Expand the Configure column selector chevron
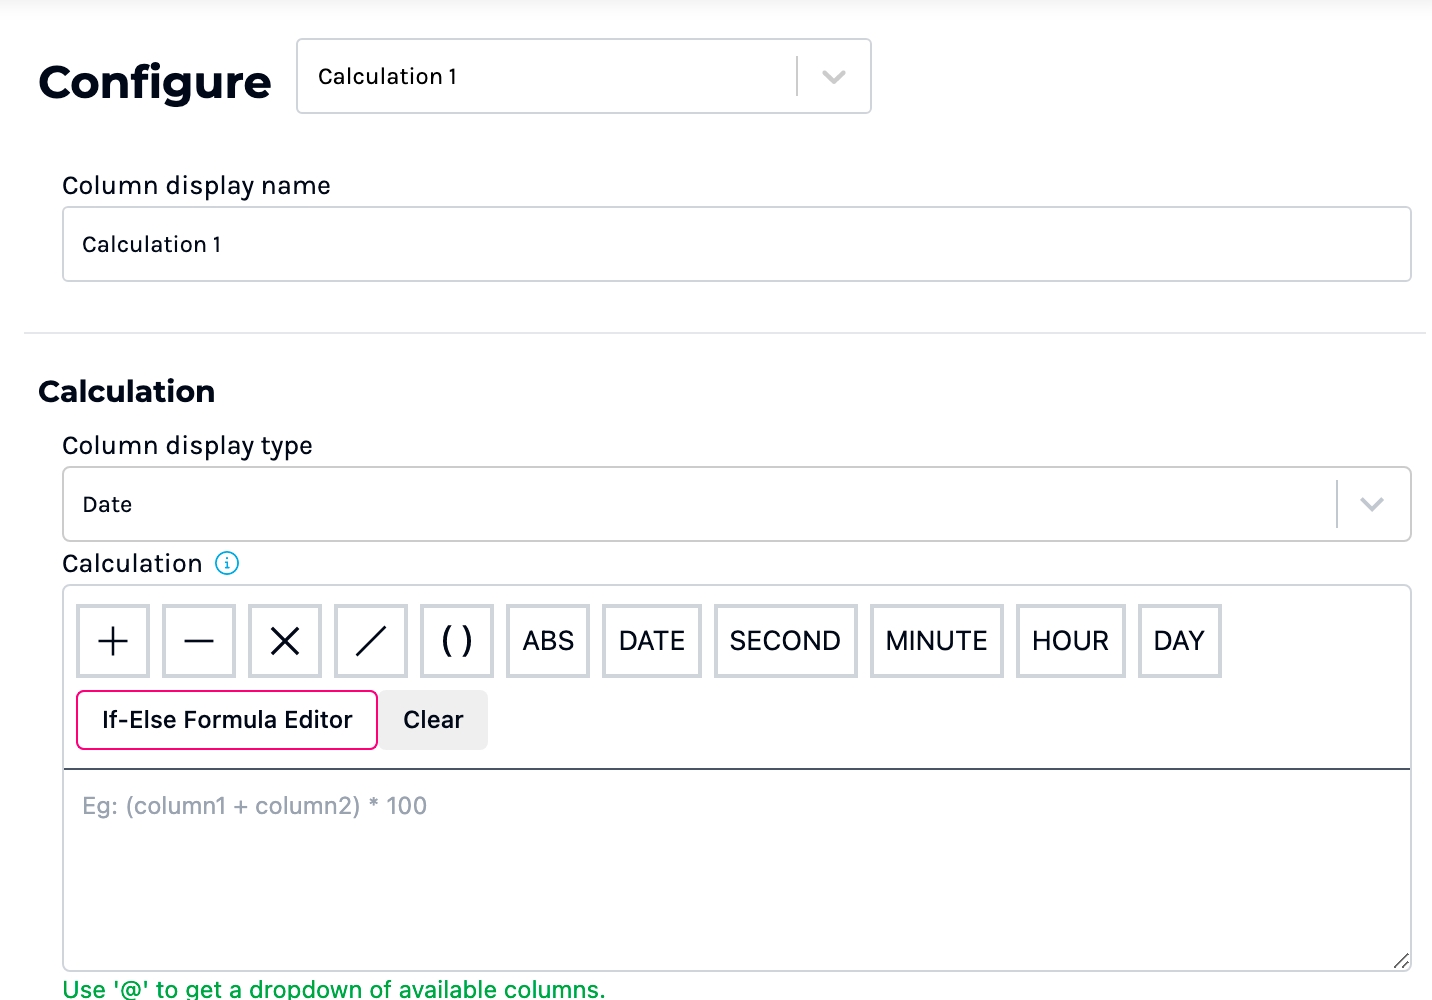This screenshot has width=1432, height=1000. 834,77
